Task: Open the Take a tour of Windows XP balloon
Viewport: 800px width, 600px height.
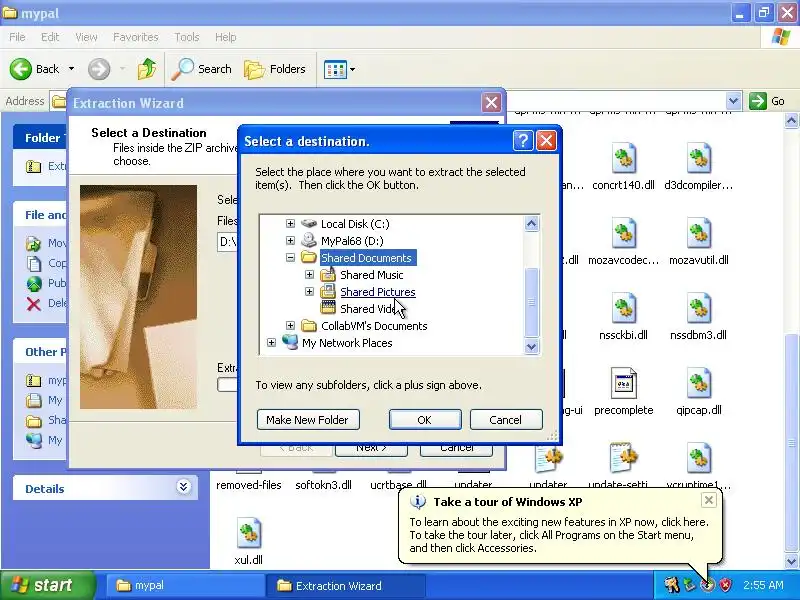Action: (x=559, y=526)
